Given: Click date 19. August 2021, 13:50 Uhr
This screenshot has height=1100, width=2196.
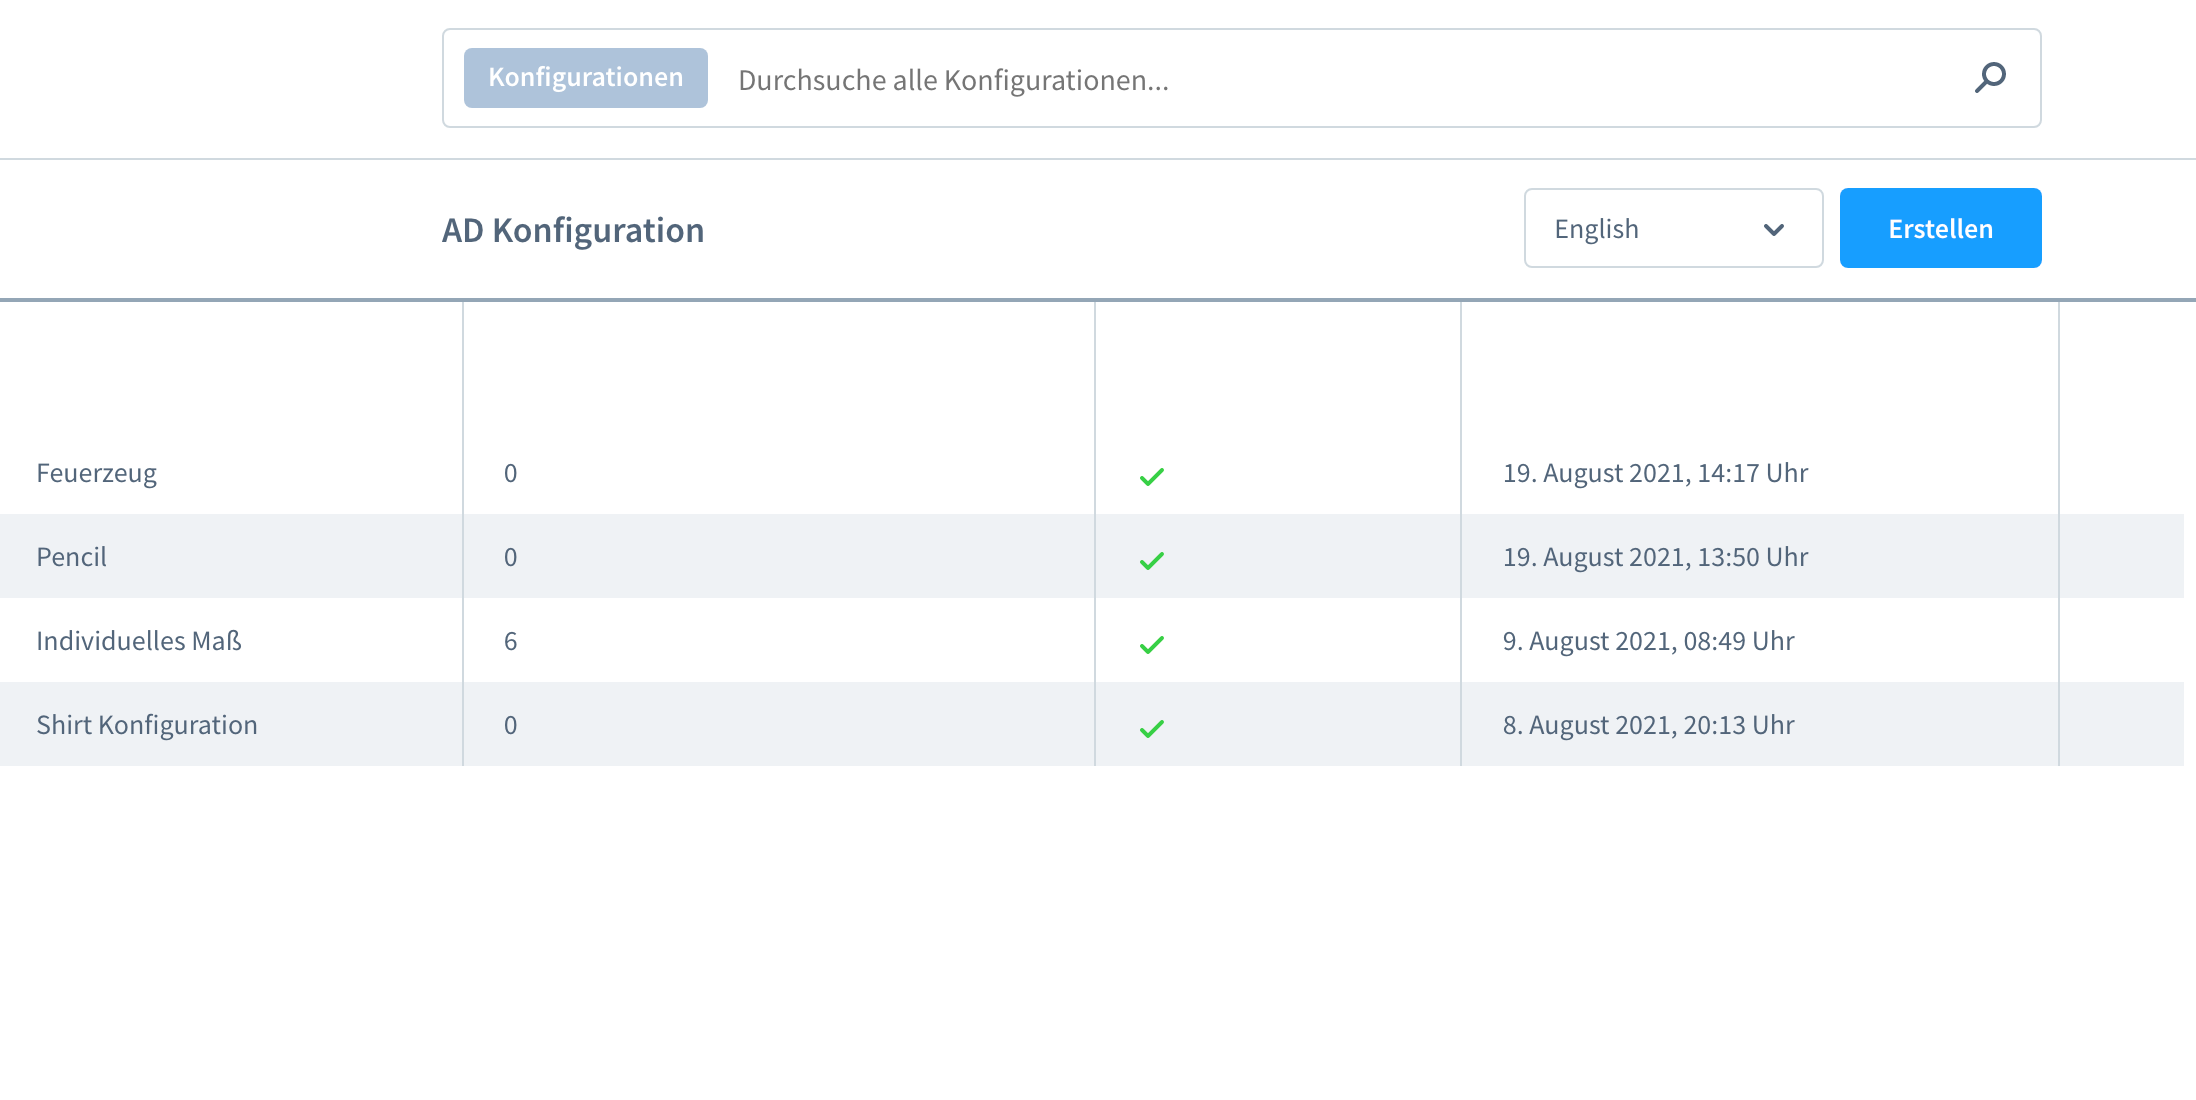Looking at the screenshot, I should point(1655,557).
